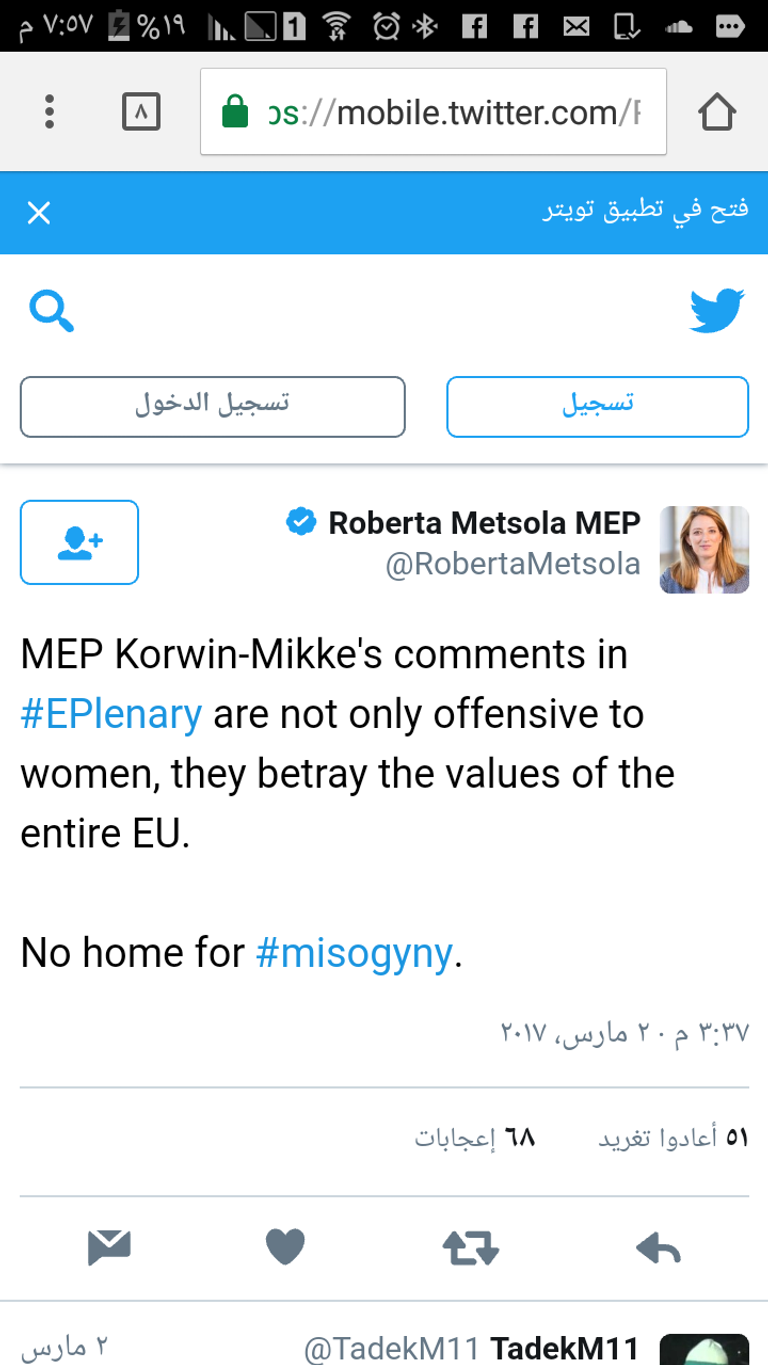View Roberta Metsola's profile photo
The height and width of the screenshot is (1365, 768).
tap(704, 549)
